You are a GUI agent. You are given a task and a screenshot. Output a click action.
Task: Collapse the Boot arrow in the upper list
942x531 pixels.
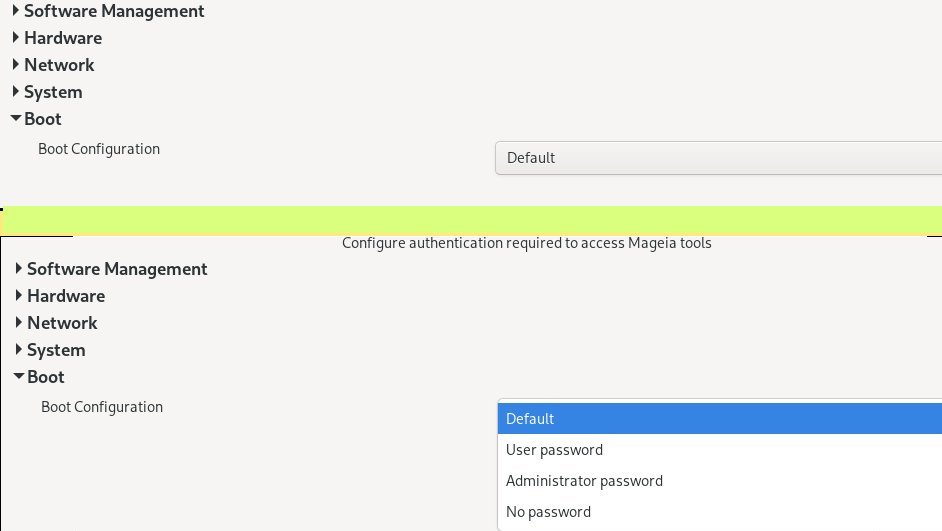(x=16, y=119)
